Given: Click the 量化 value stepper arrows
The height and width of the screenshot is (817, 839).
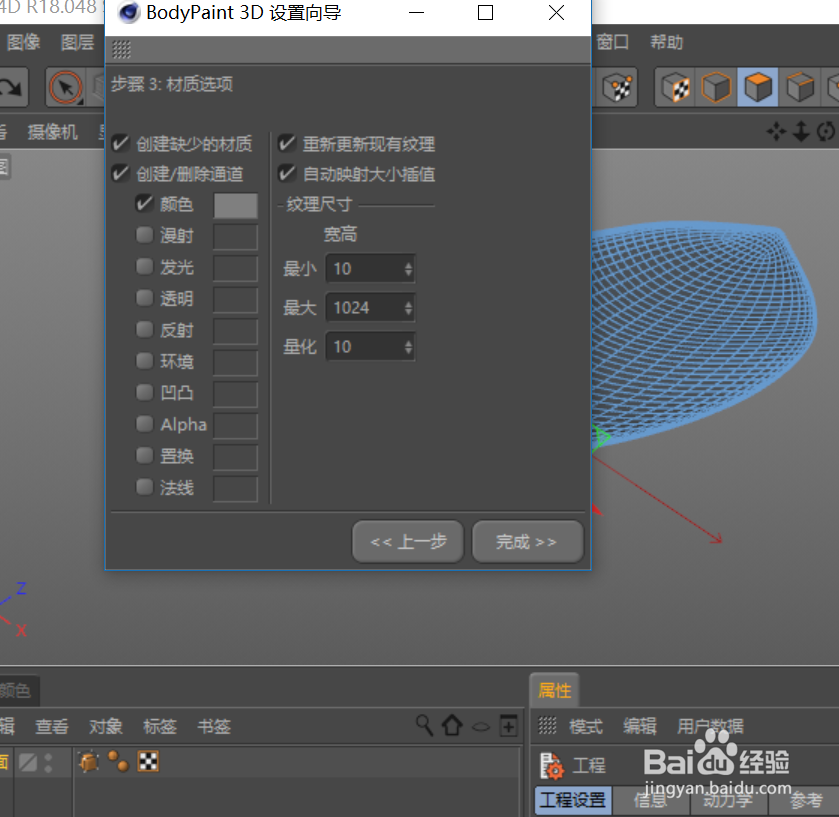Looking at the screenshot, I should (408, 347).
